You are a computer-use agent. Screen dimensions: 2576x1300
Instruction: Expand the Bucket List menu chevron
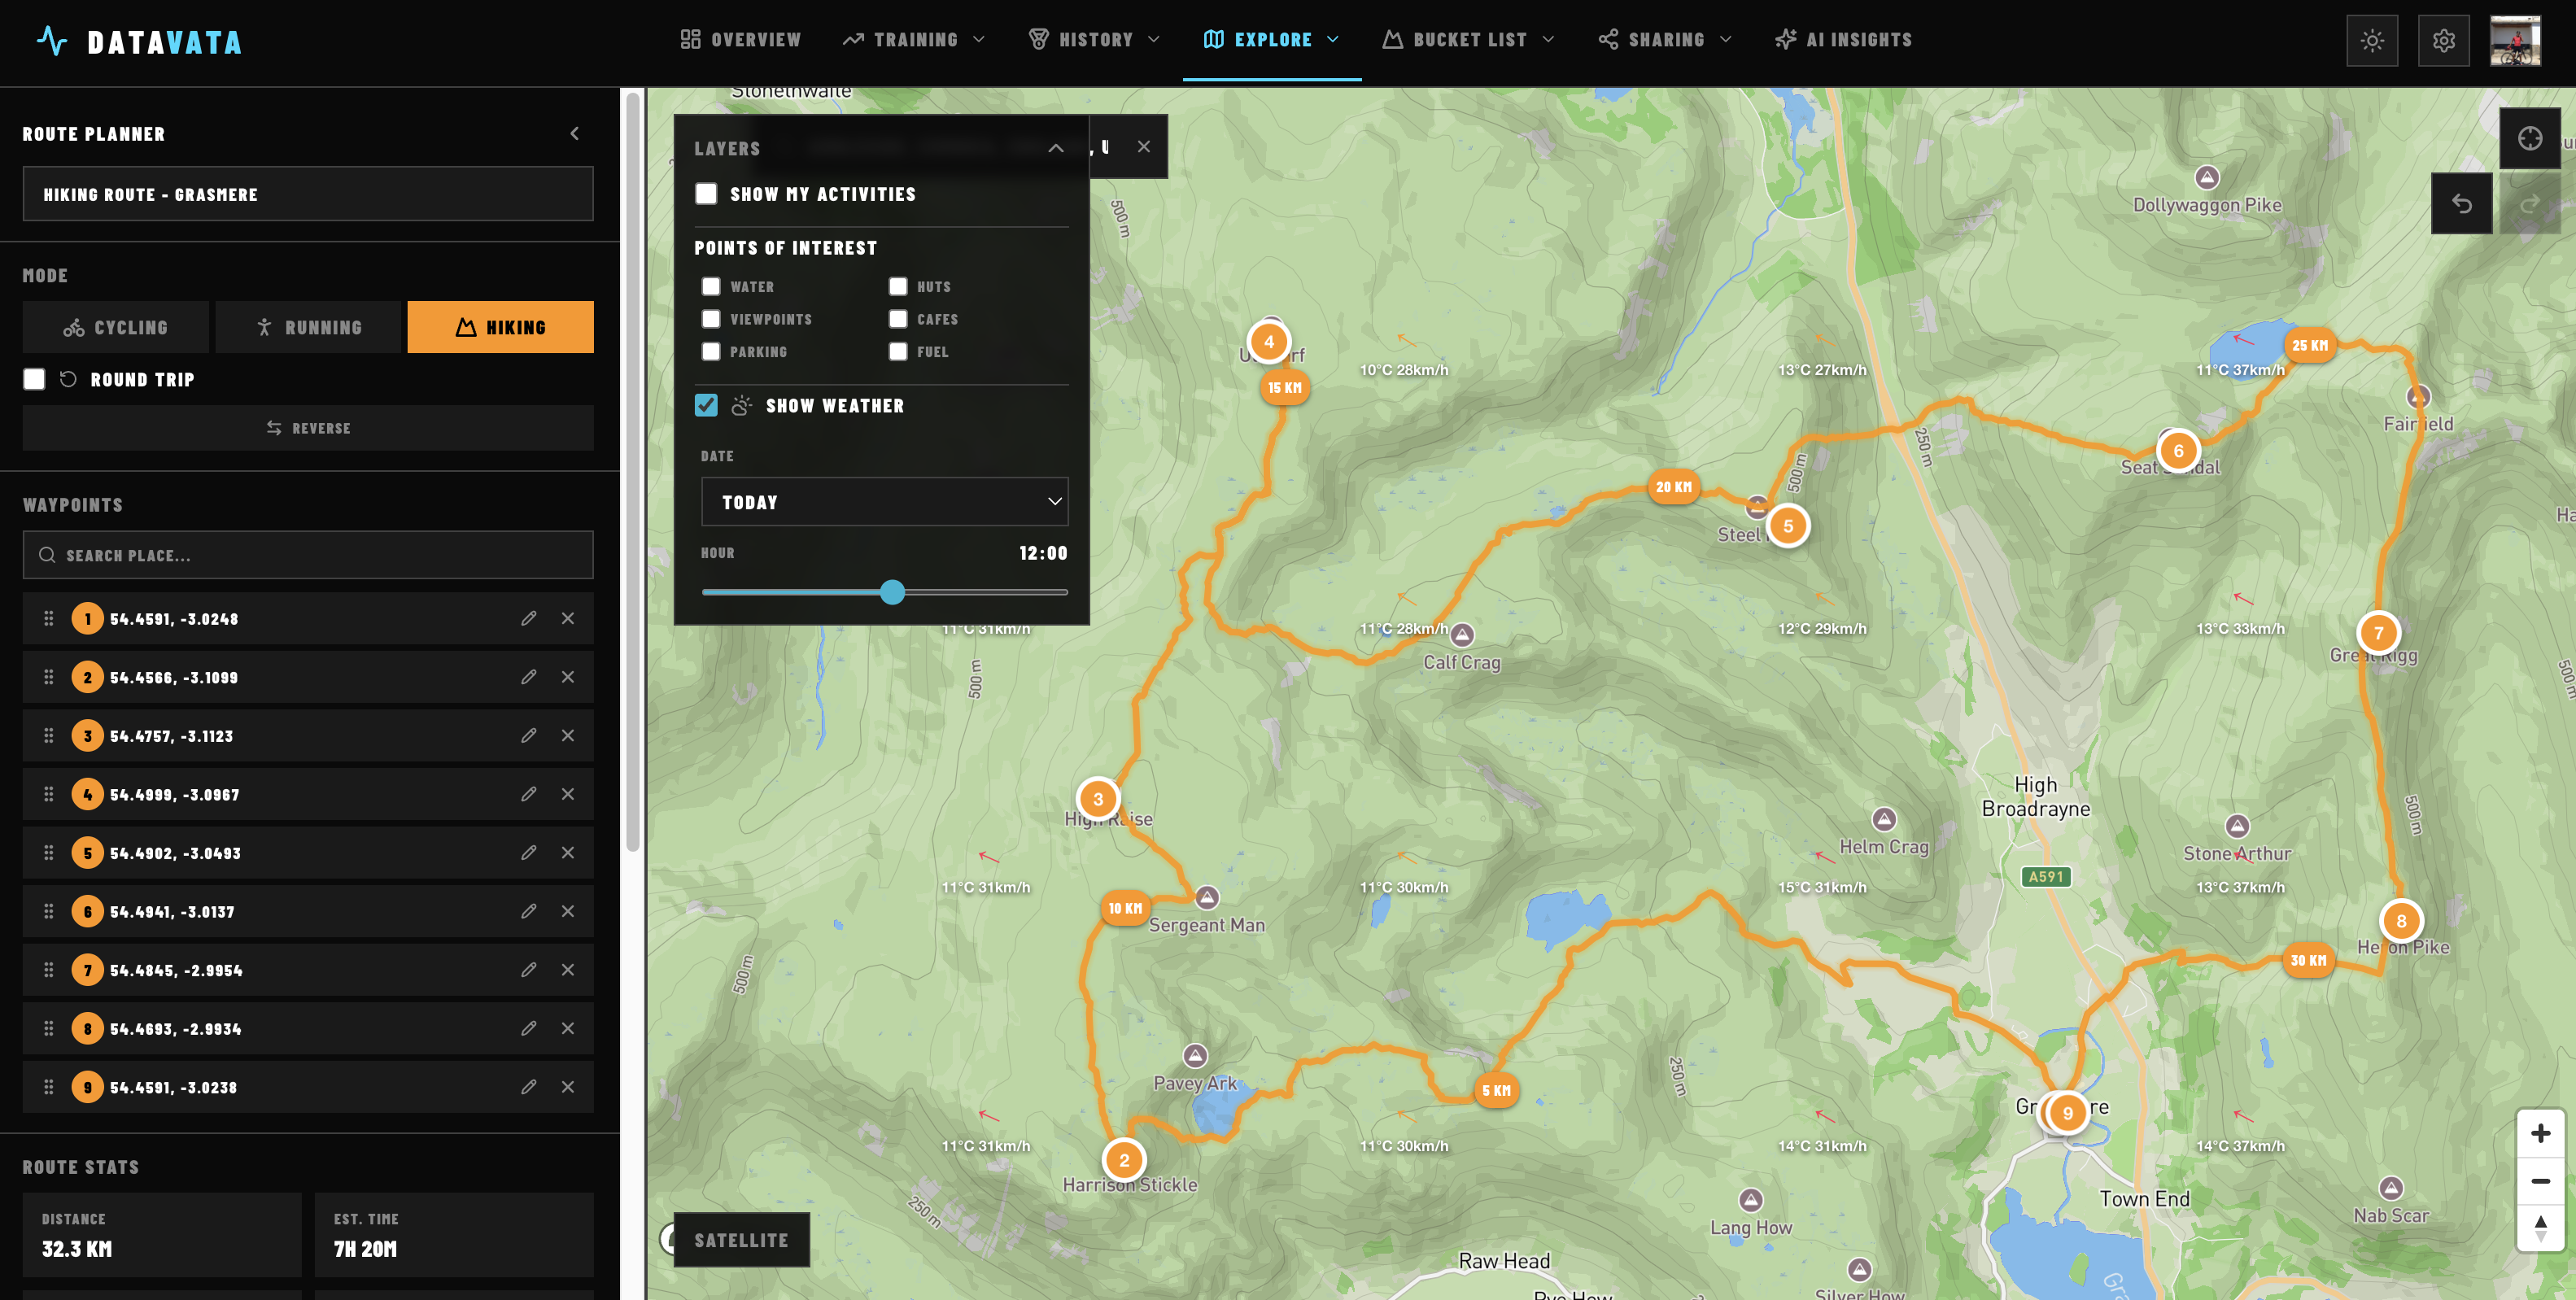coord(1548,40)
